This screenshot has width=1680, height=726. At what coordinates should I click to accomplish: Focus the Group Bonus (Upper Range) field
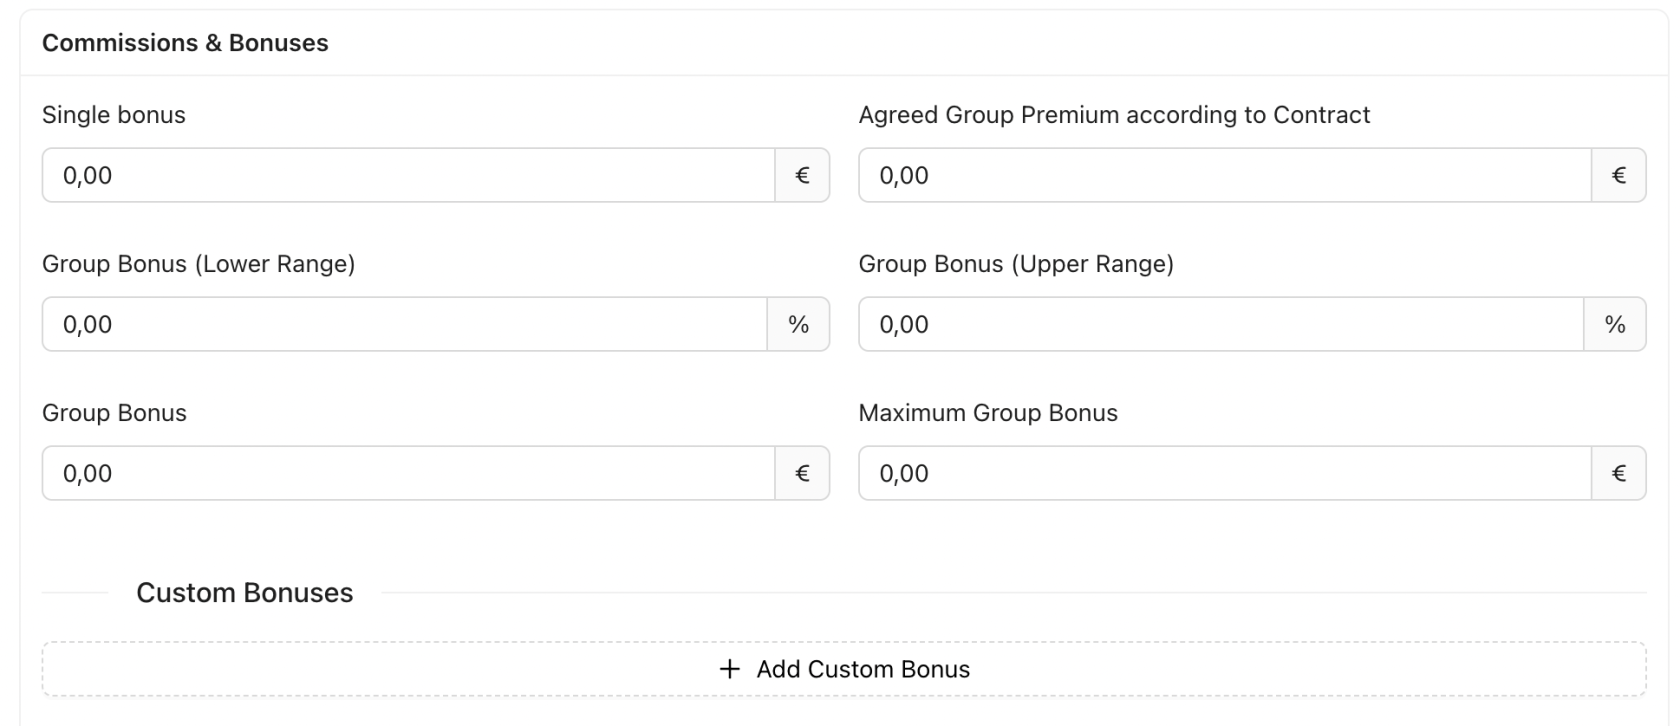coord(1220,324)
